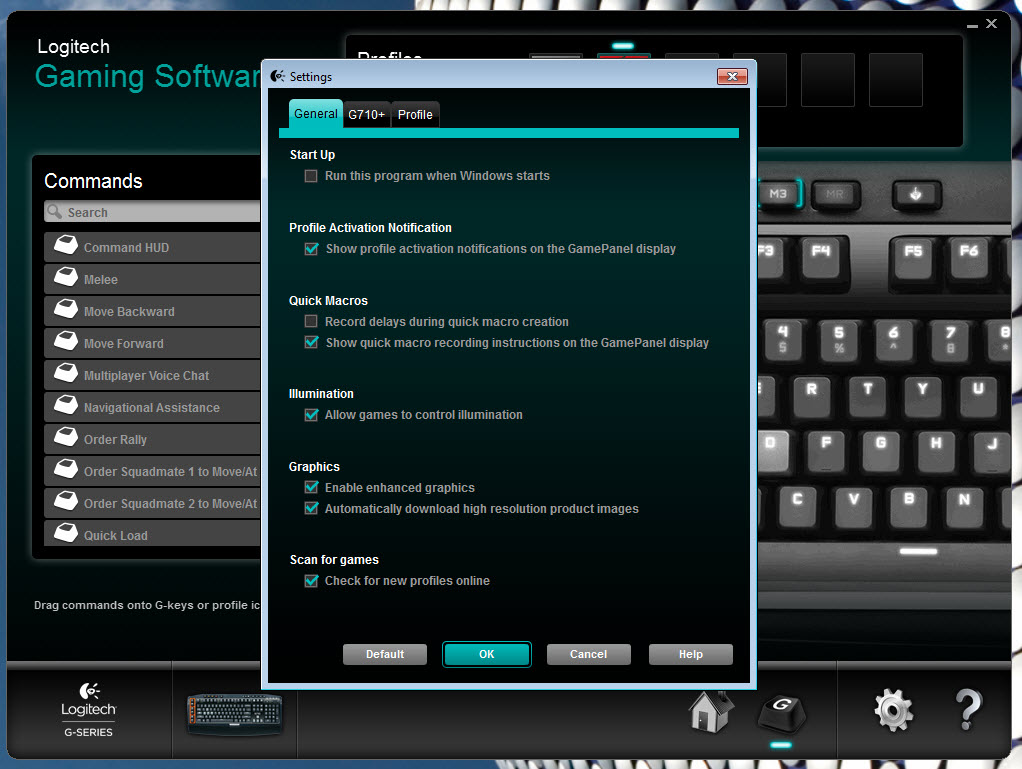Click the 5 key on keyboard image
The height and width of the screenshot is (769, 1022).
tap(839, 341)
